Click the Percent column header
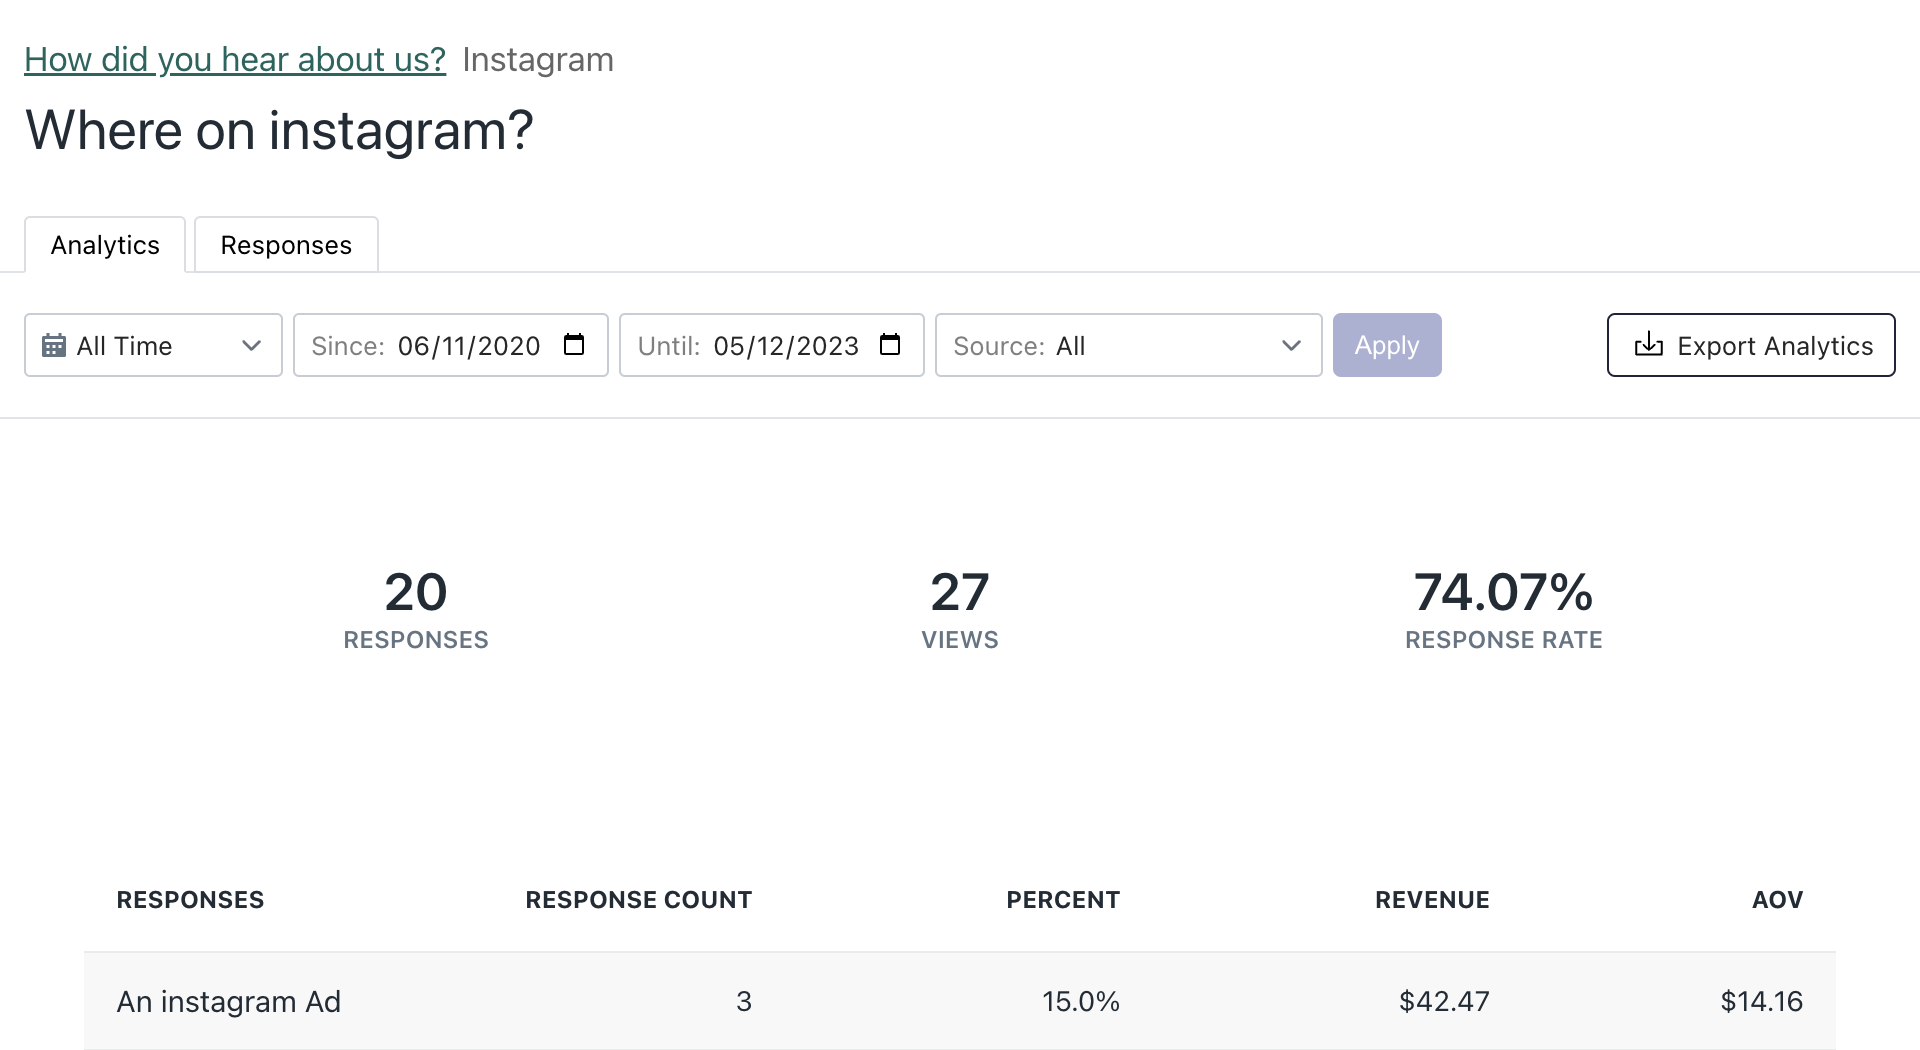The width and height of the screenshot is (1920, 1050). click(x=1062, y=900)
